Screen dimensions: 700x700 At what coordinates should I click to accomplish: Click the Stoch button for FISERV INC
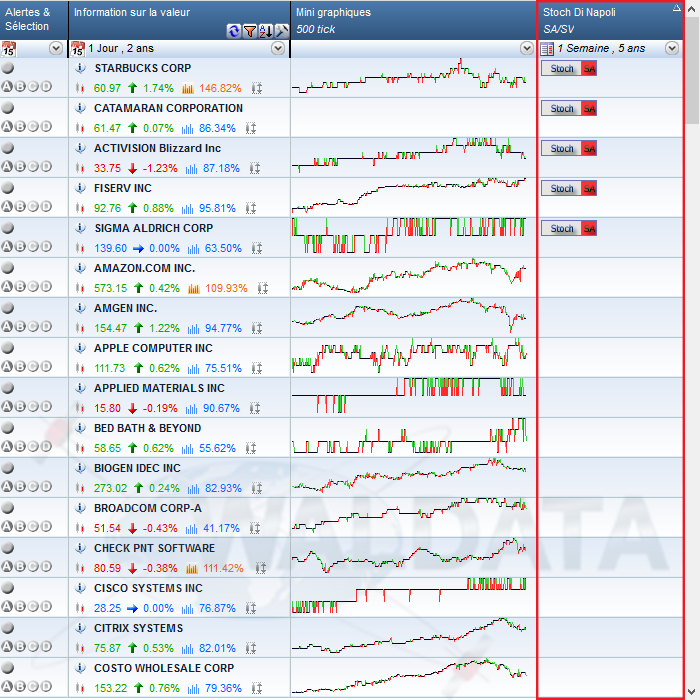(x=561, y=188)
